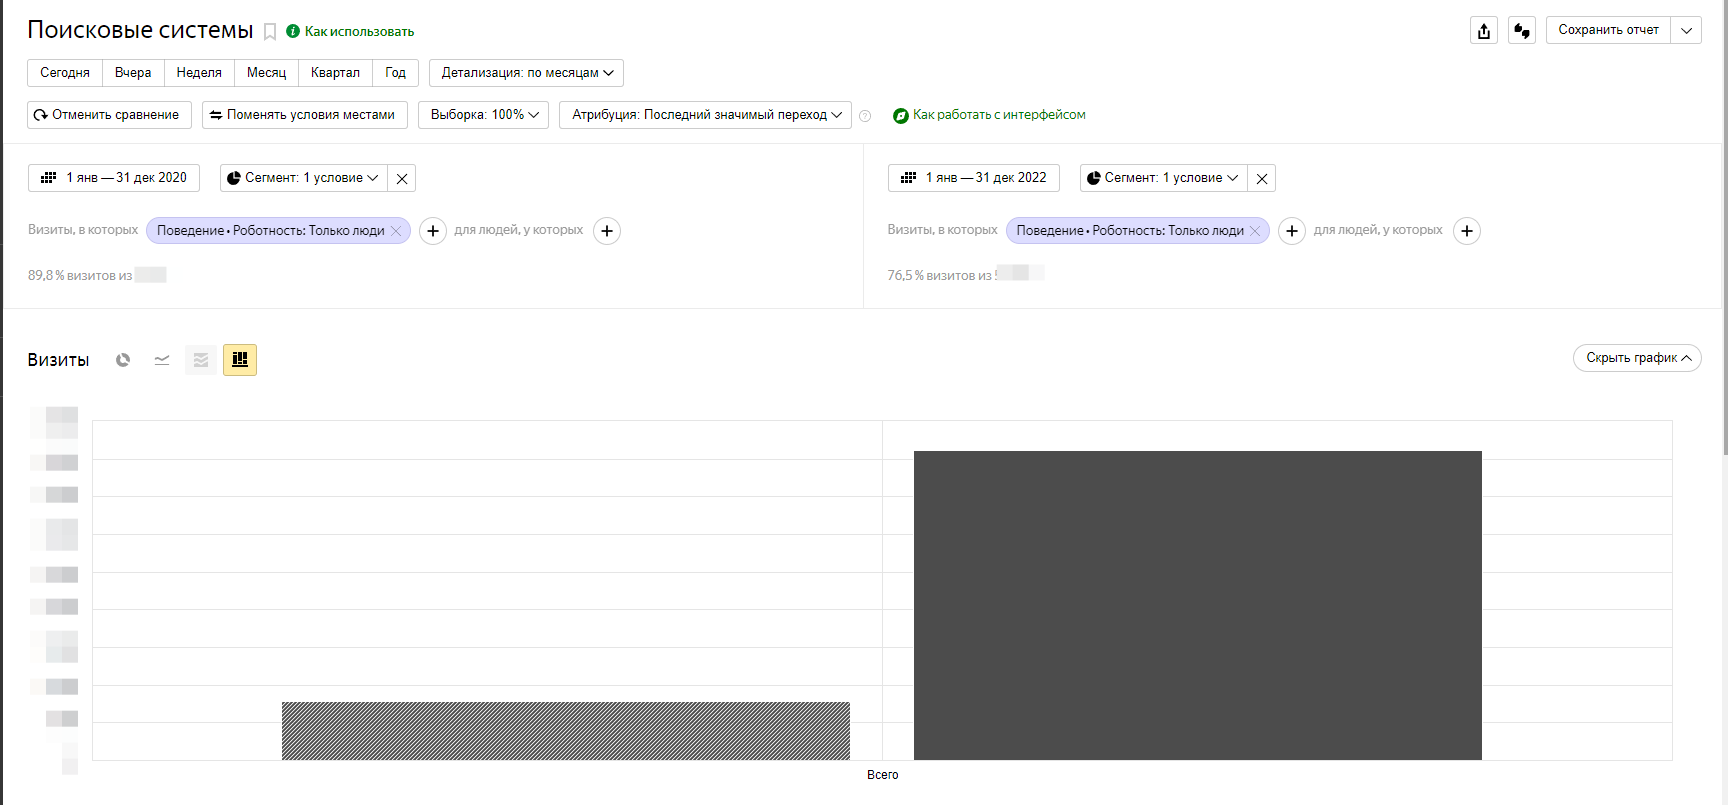
Task: Switch chart to line graph view
Action: (x=162, y=360)
